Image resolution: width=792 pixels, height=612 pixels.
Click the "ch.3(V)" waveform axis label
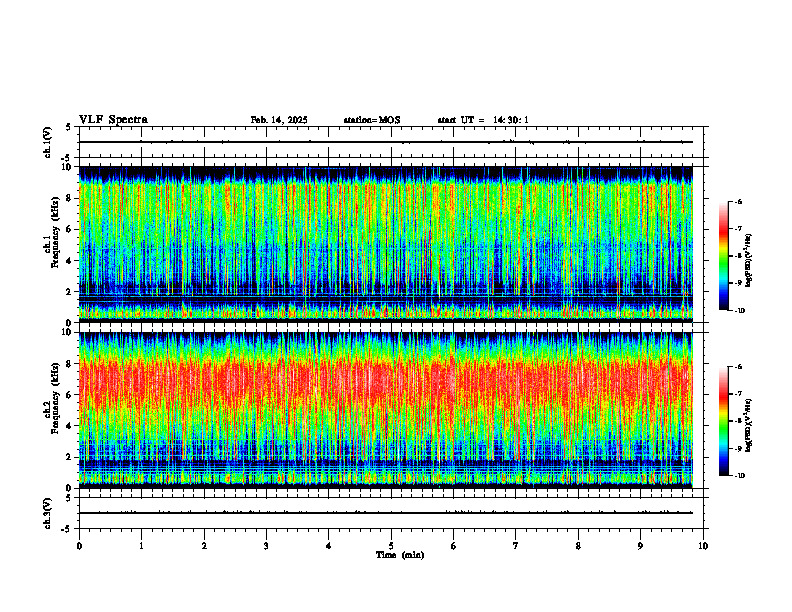coord(47,513)
